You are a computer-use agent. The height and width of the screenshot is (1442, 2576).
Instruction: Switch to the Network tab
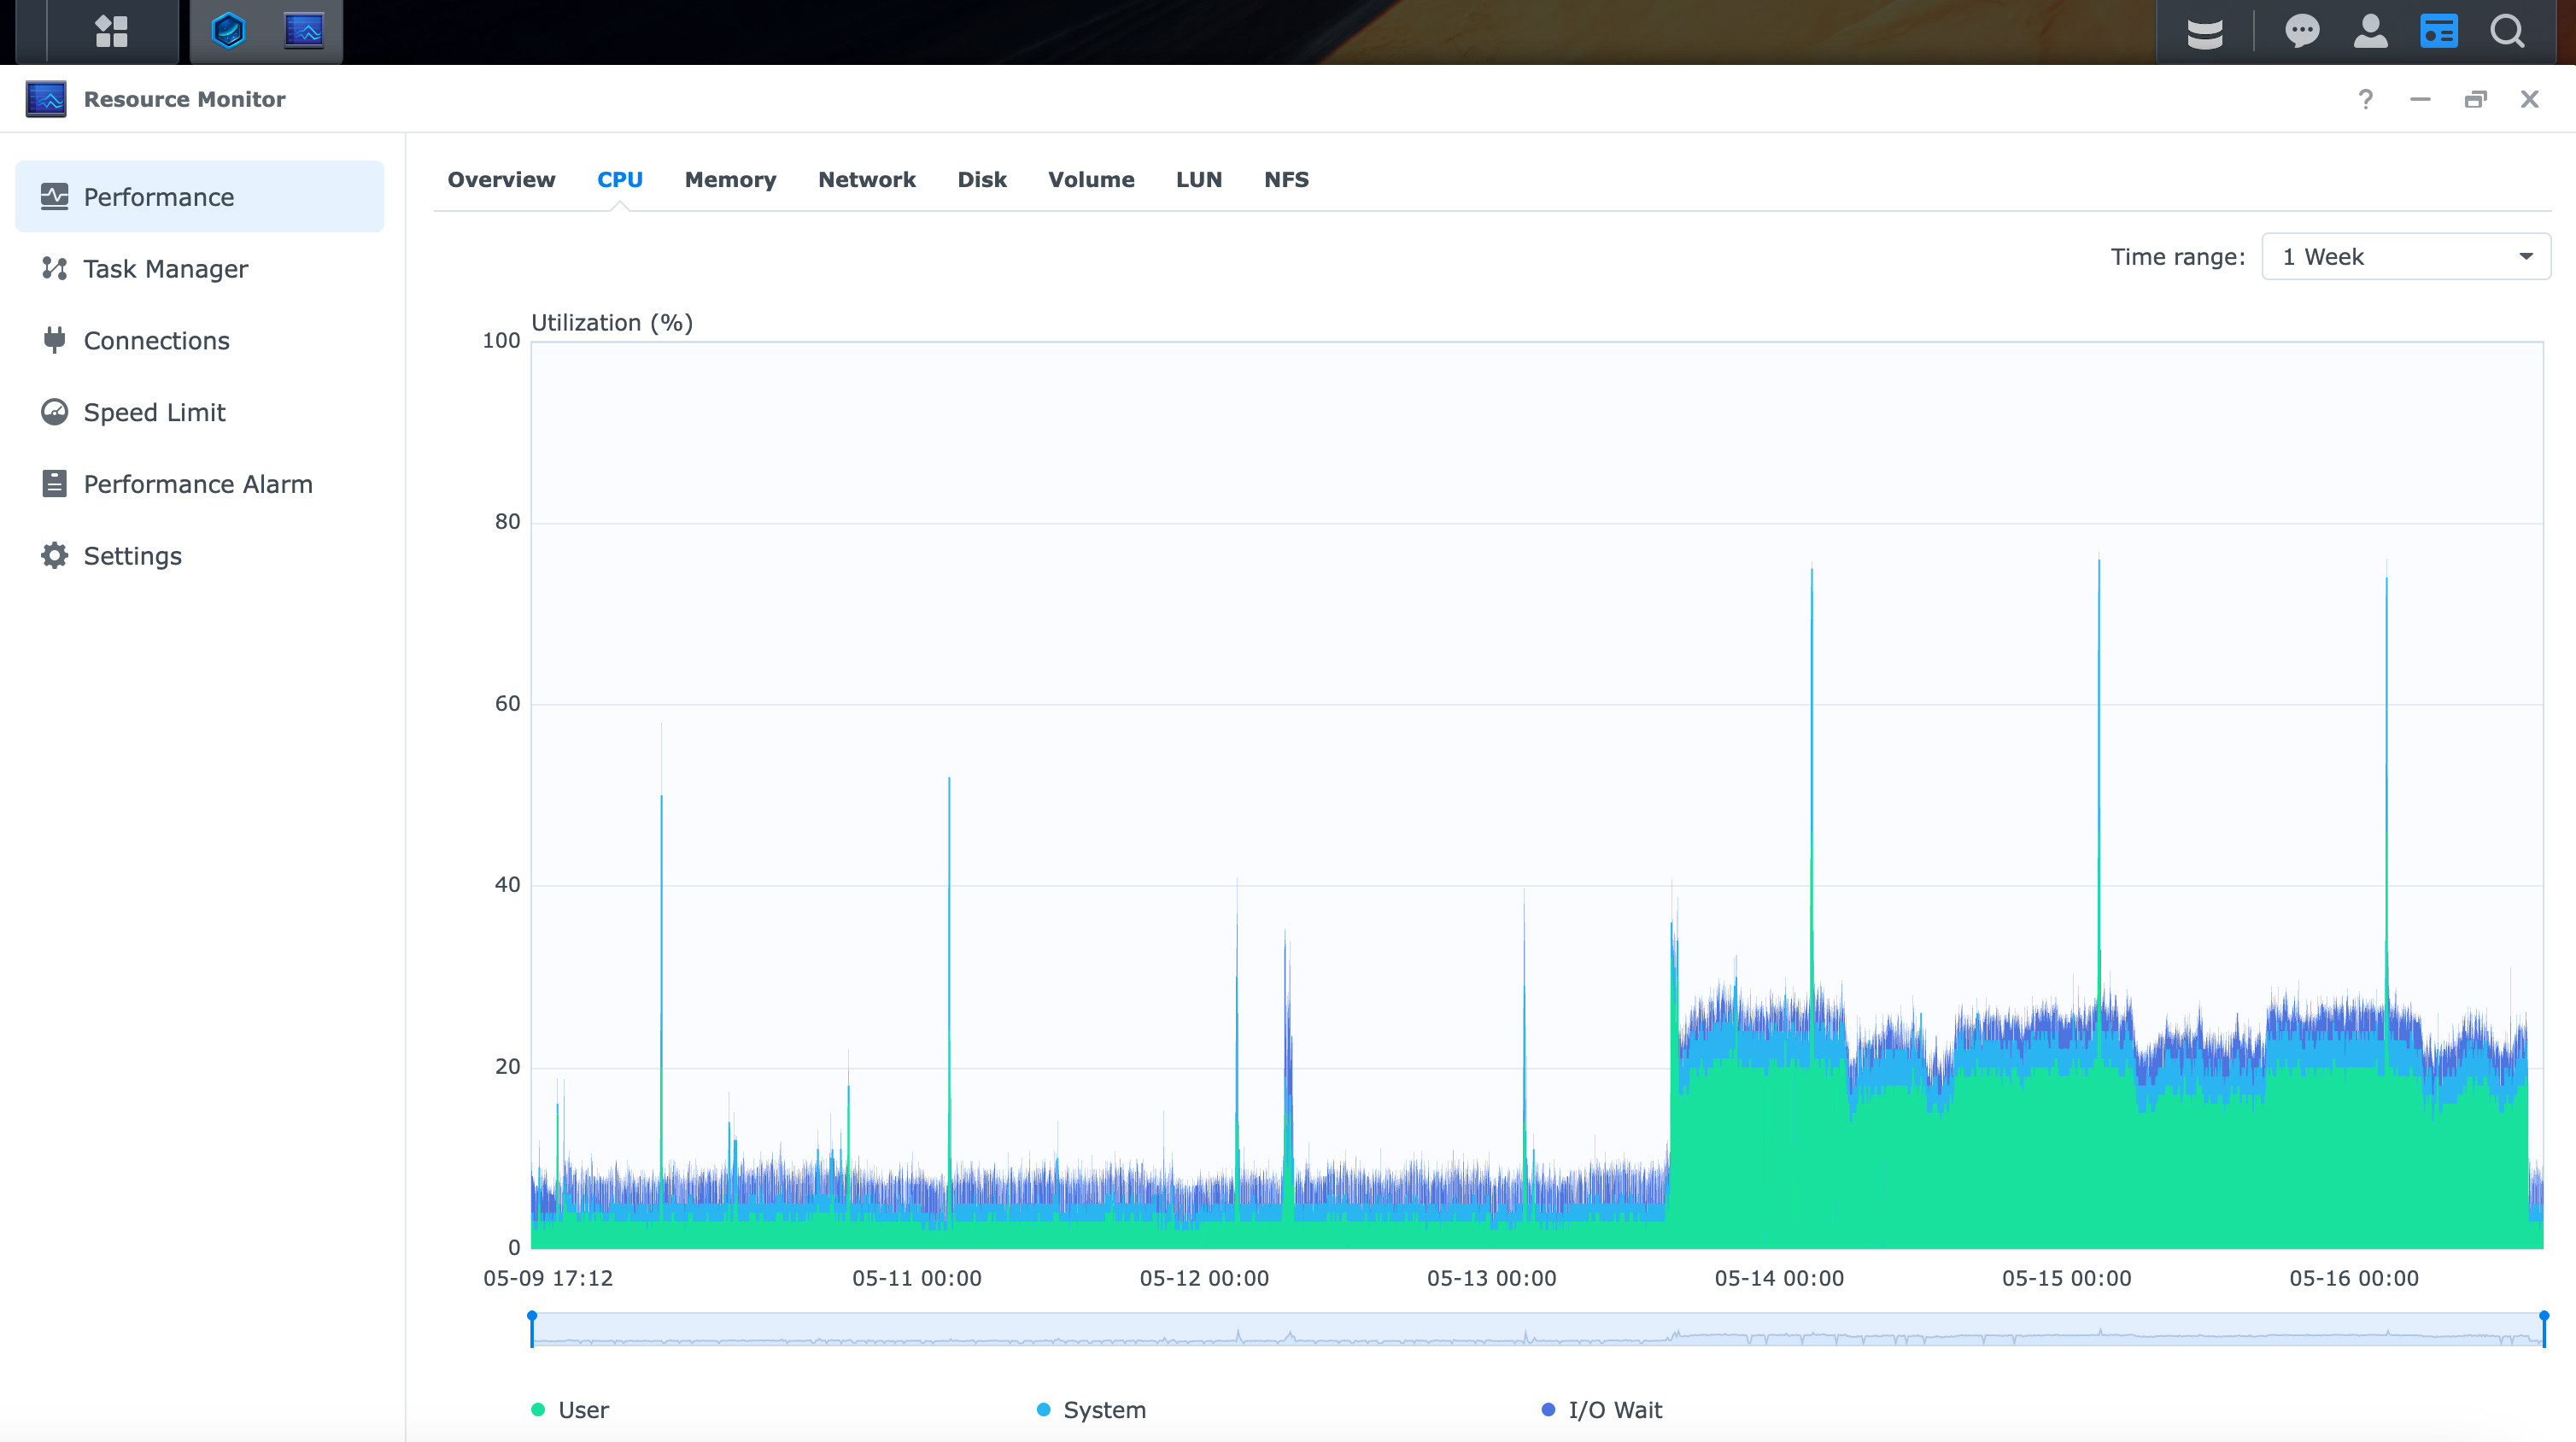866,180
